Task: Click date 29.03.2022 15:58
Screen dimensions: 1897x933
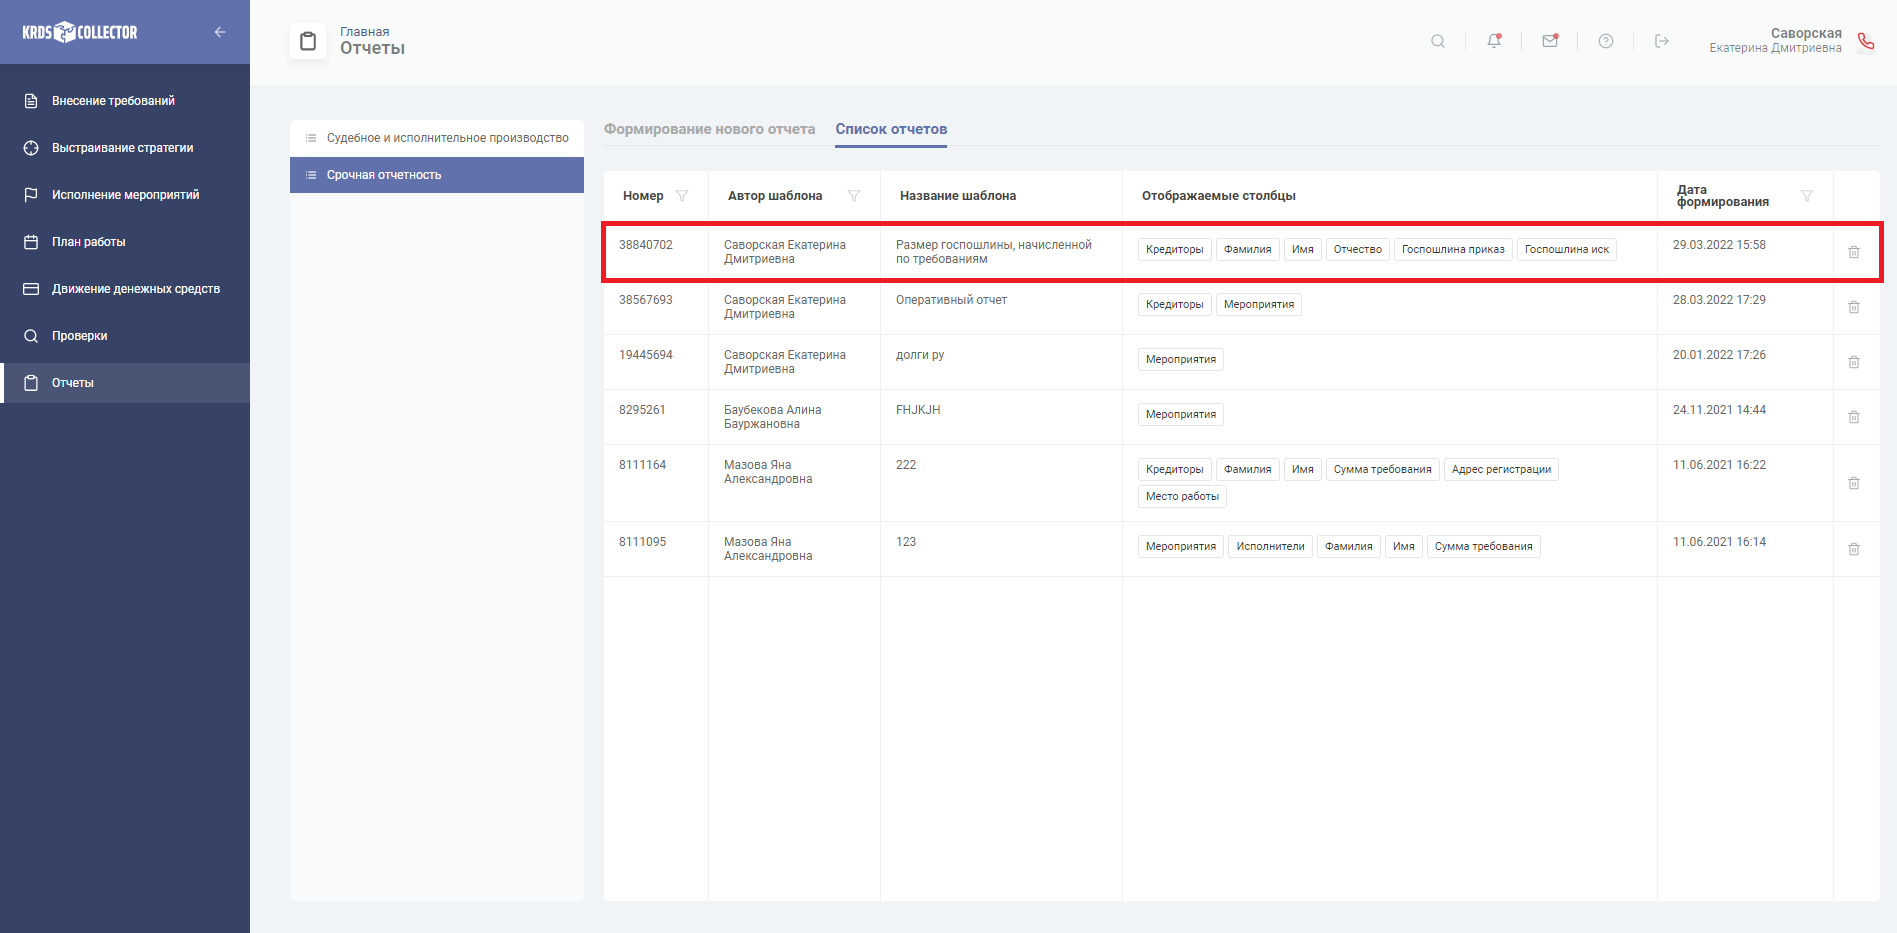Action: 1719,245
